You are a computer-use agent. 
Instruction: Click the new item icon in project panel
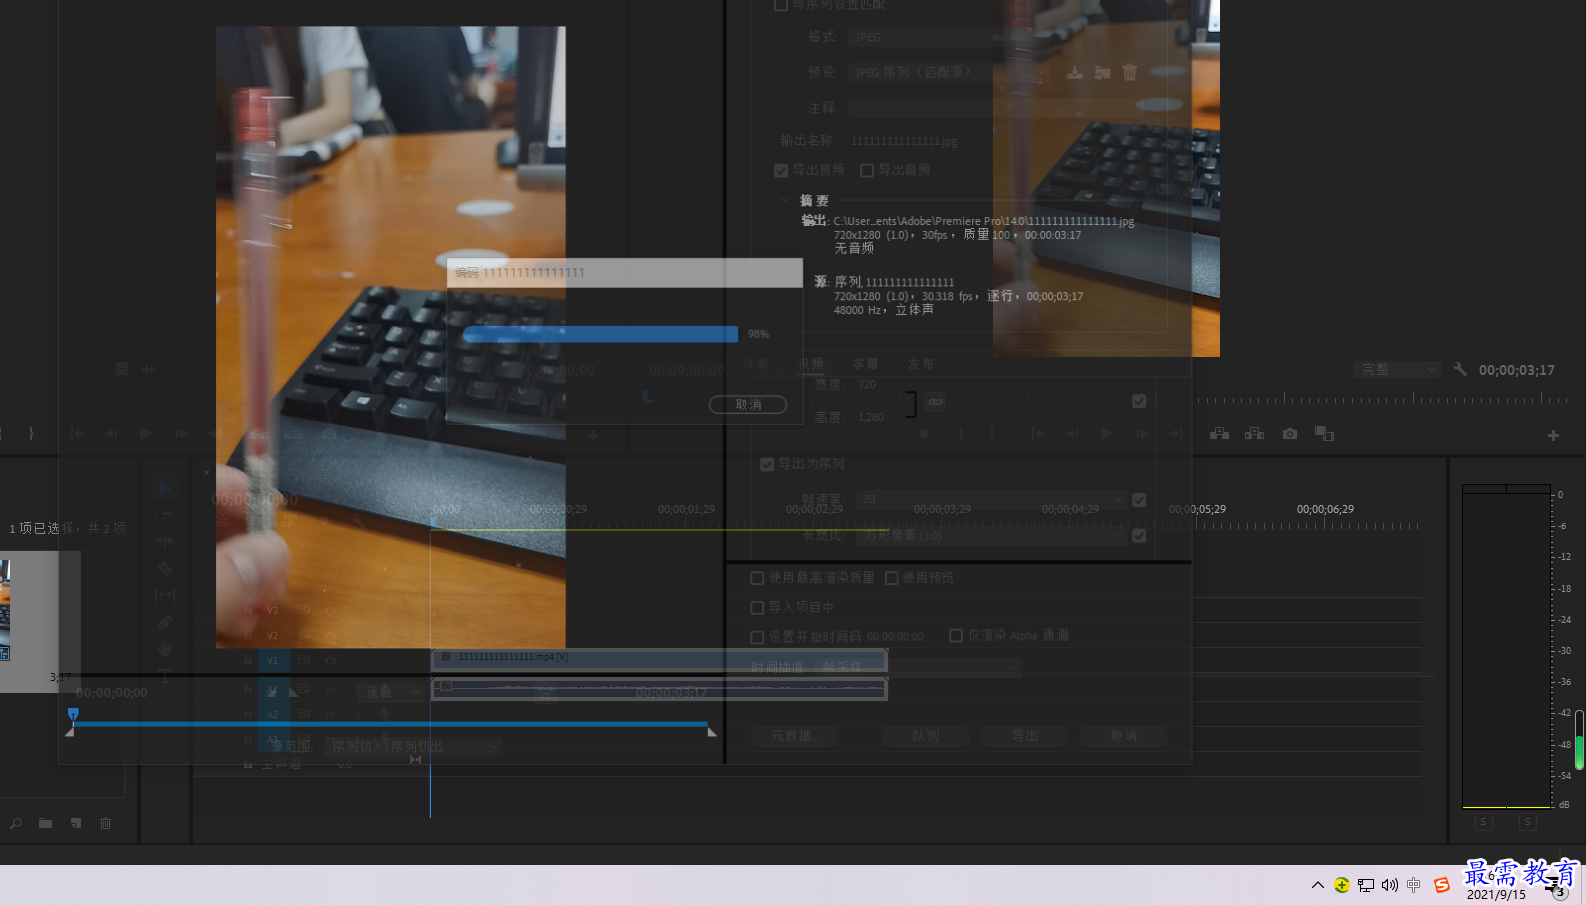click(76, 823)
